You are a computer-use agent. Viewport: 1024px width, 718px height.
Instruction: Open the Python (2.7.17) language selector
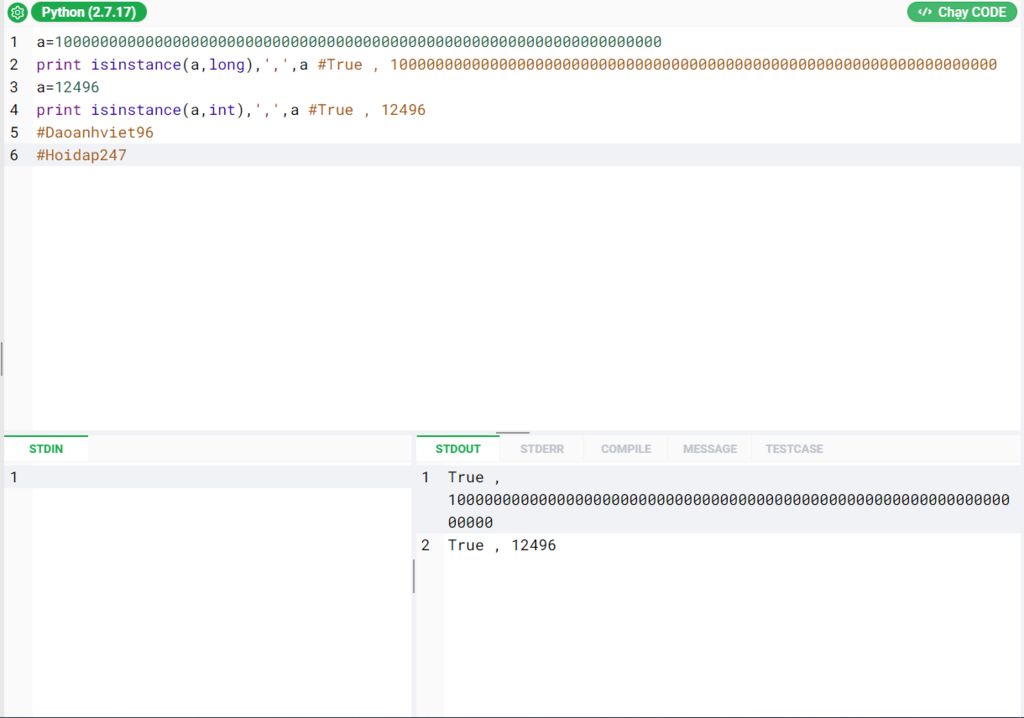click(89, 13)
